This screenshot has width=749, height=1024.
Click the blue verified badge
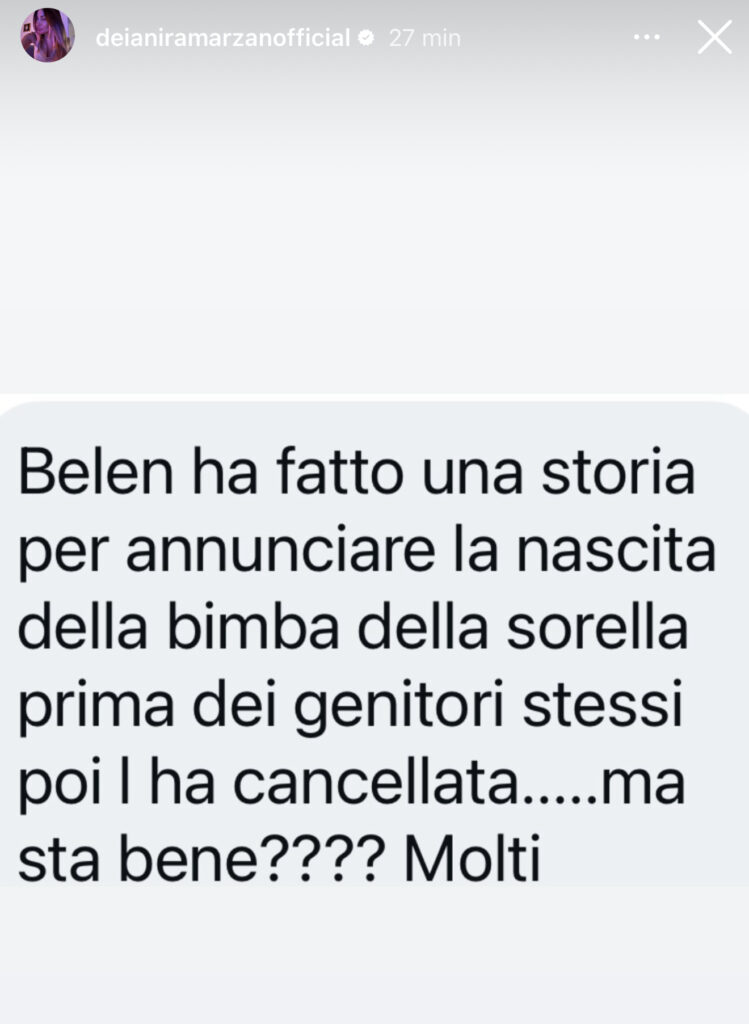(x=366, y=38)
